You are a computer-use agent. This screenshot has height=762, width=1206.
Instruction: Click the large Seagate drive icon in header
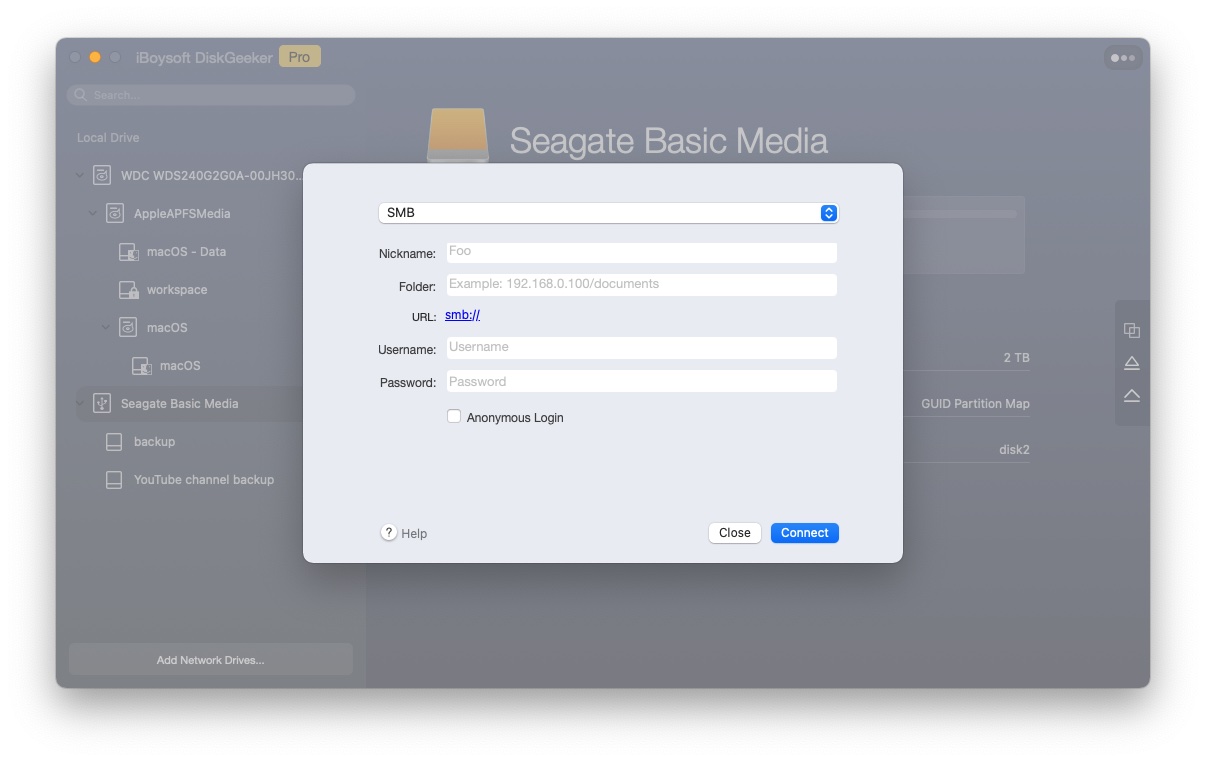[x=458, y=135]
